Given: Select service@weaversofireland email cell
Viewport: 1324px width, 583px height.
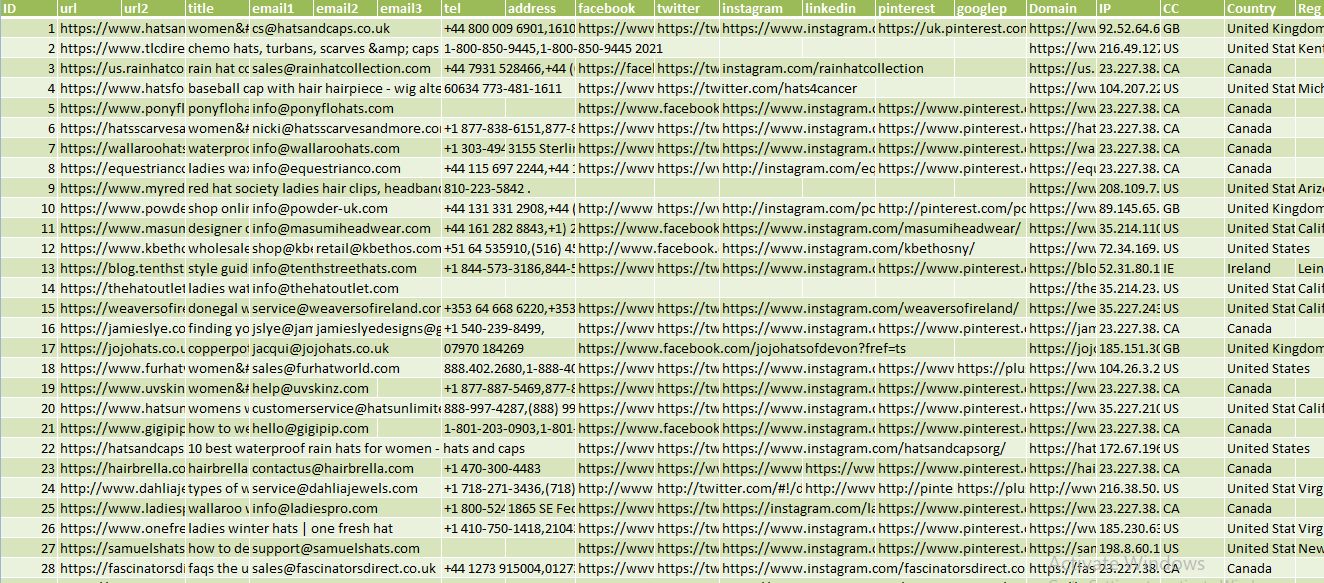Looking at the screenshot, I should (x=346, y=308).
